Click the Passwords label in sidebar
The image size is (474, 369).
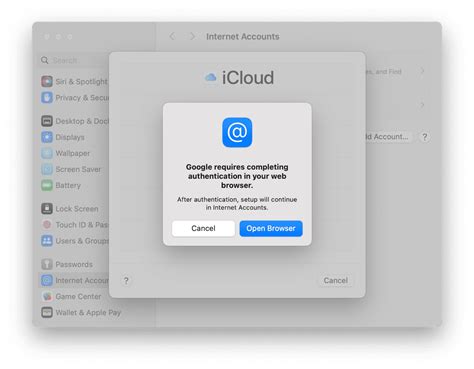click(x=74, y=264)
